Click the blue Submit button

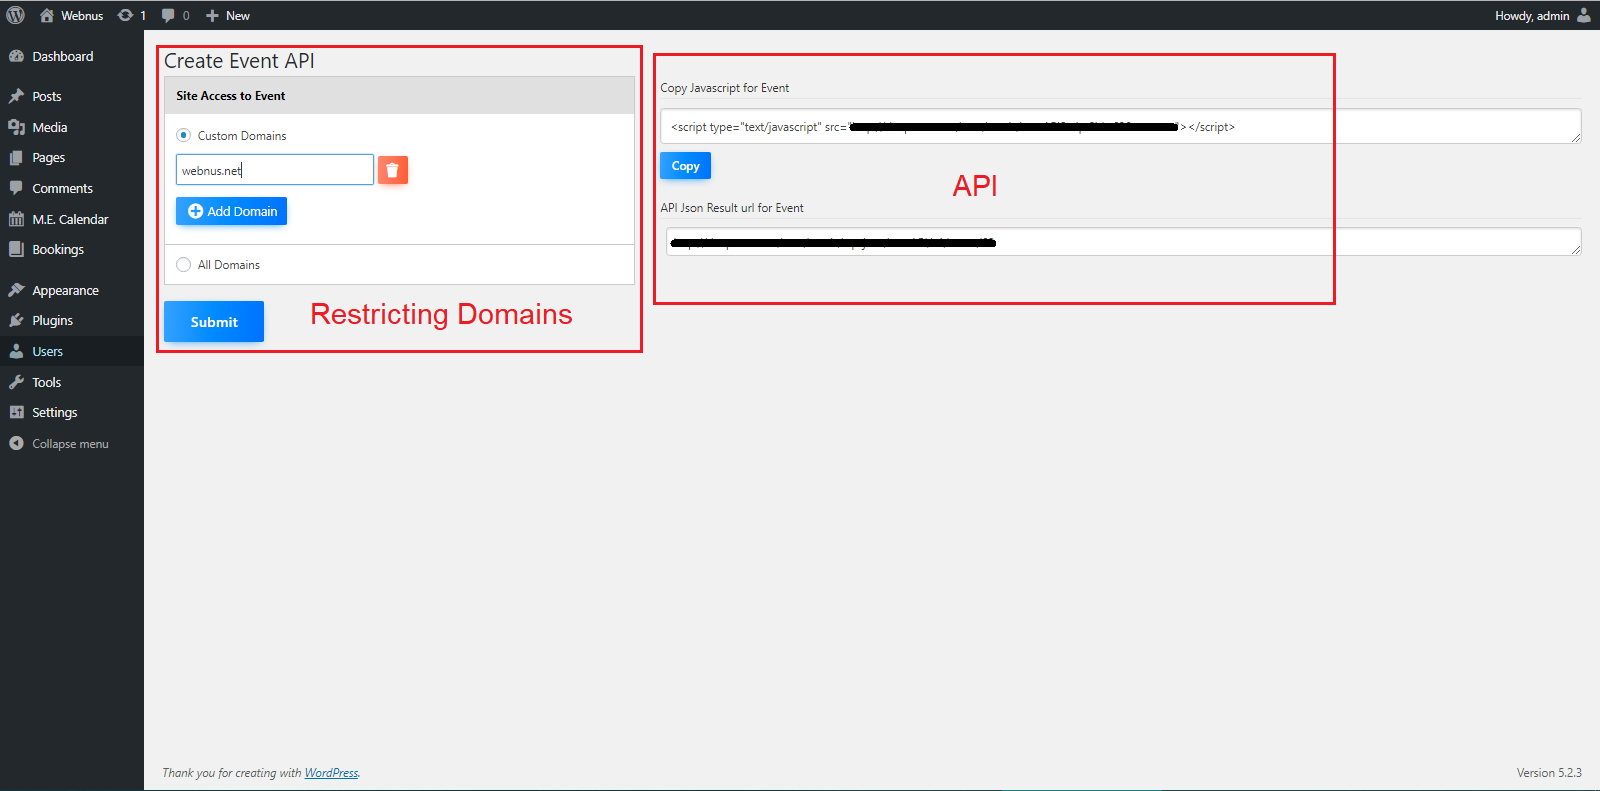tap(214, 321)
